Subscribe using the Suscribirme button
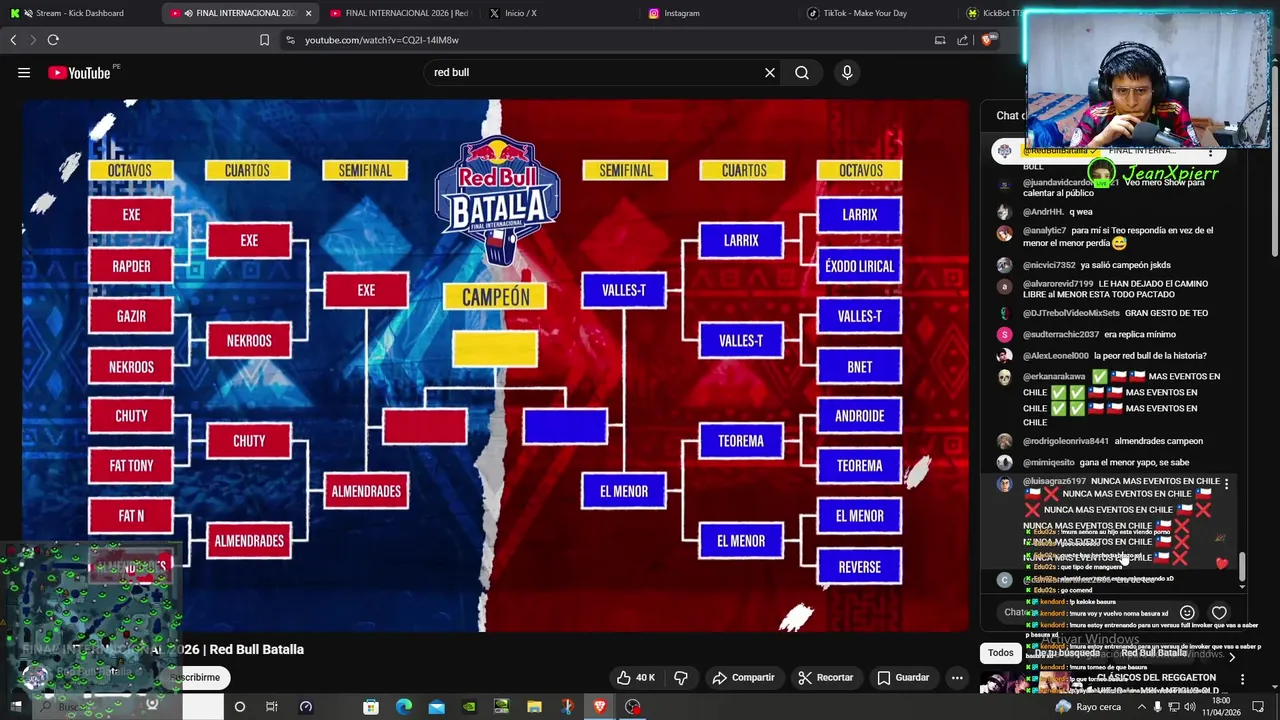Image resolution: width=1280 pixels, height=720 pixels. (195, 677)
